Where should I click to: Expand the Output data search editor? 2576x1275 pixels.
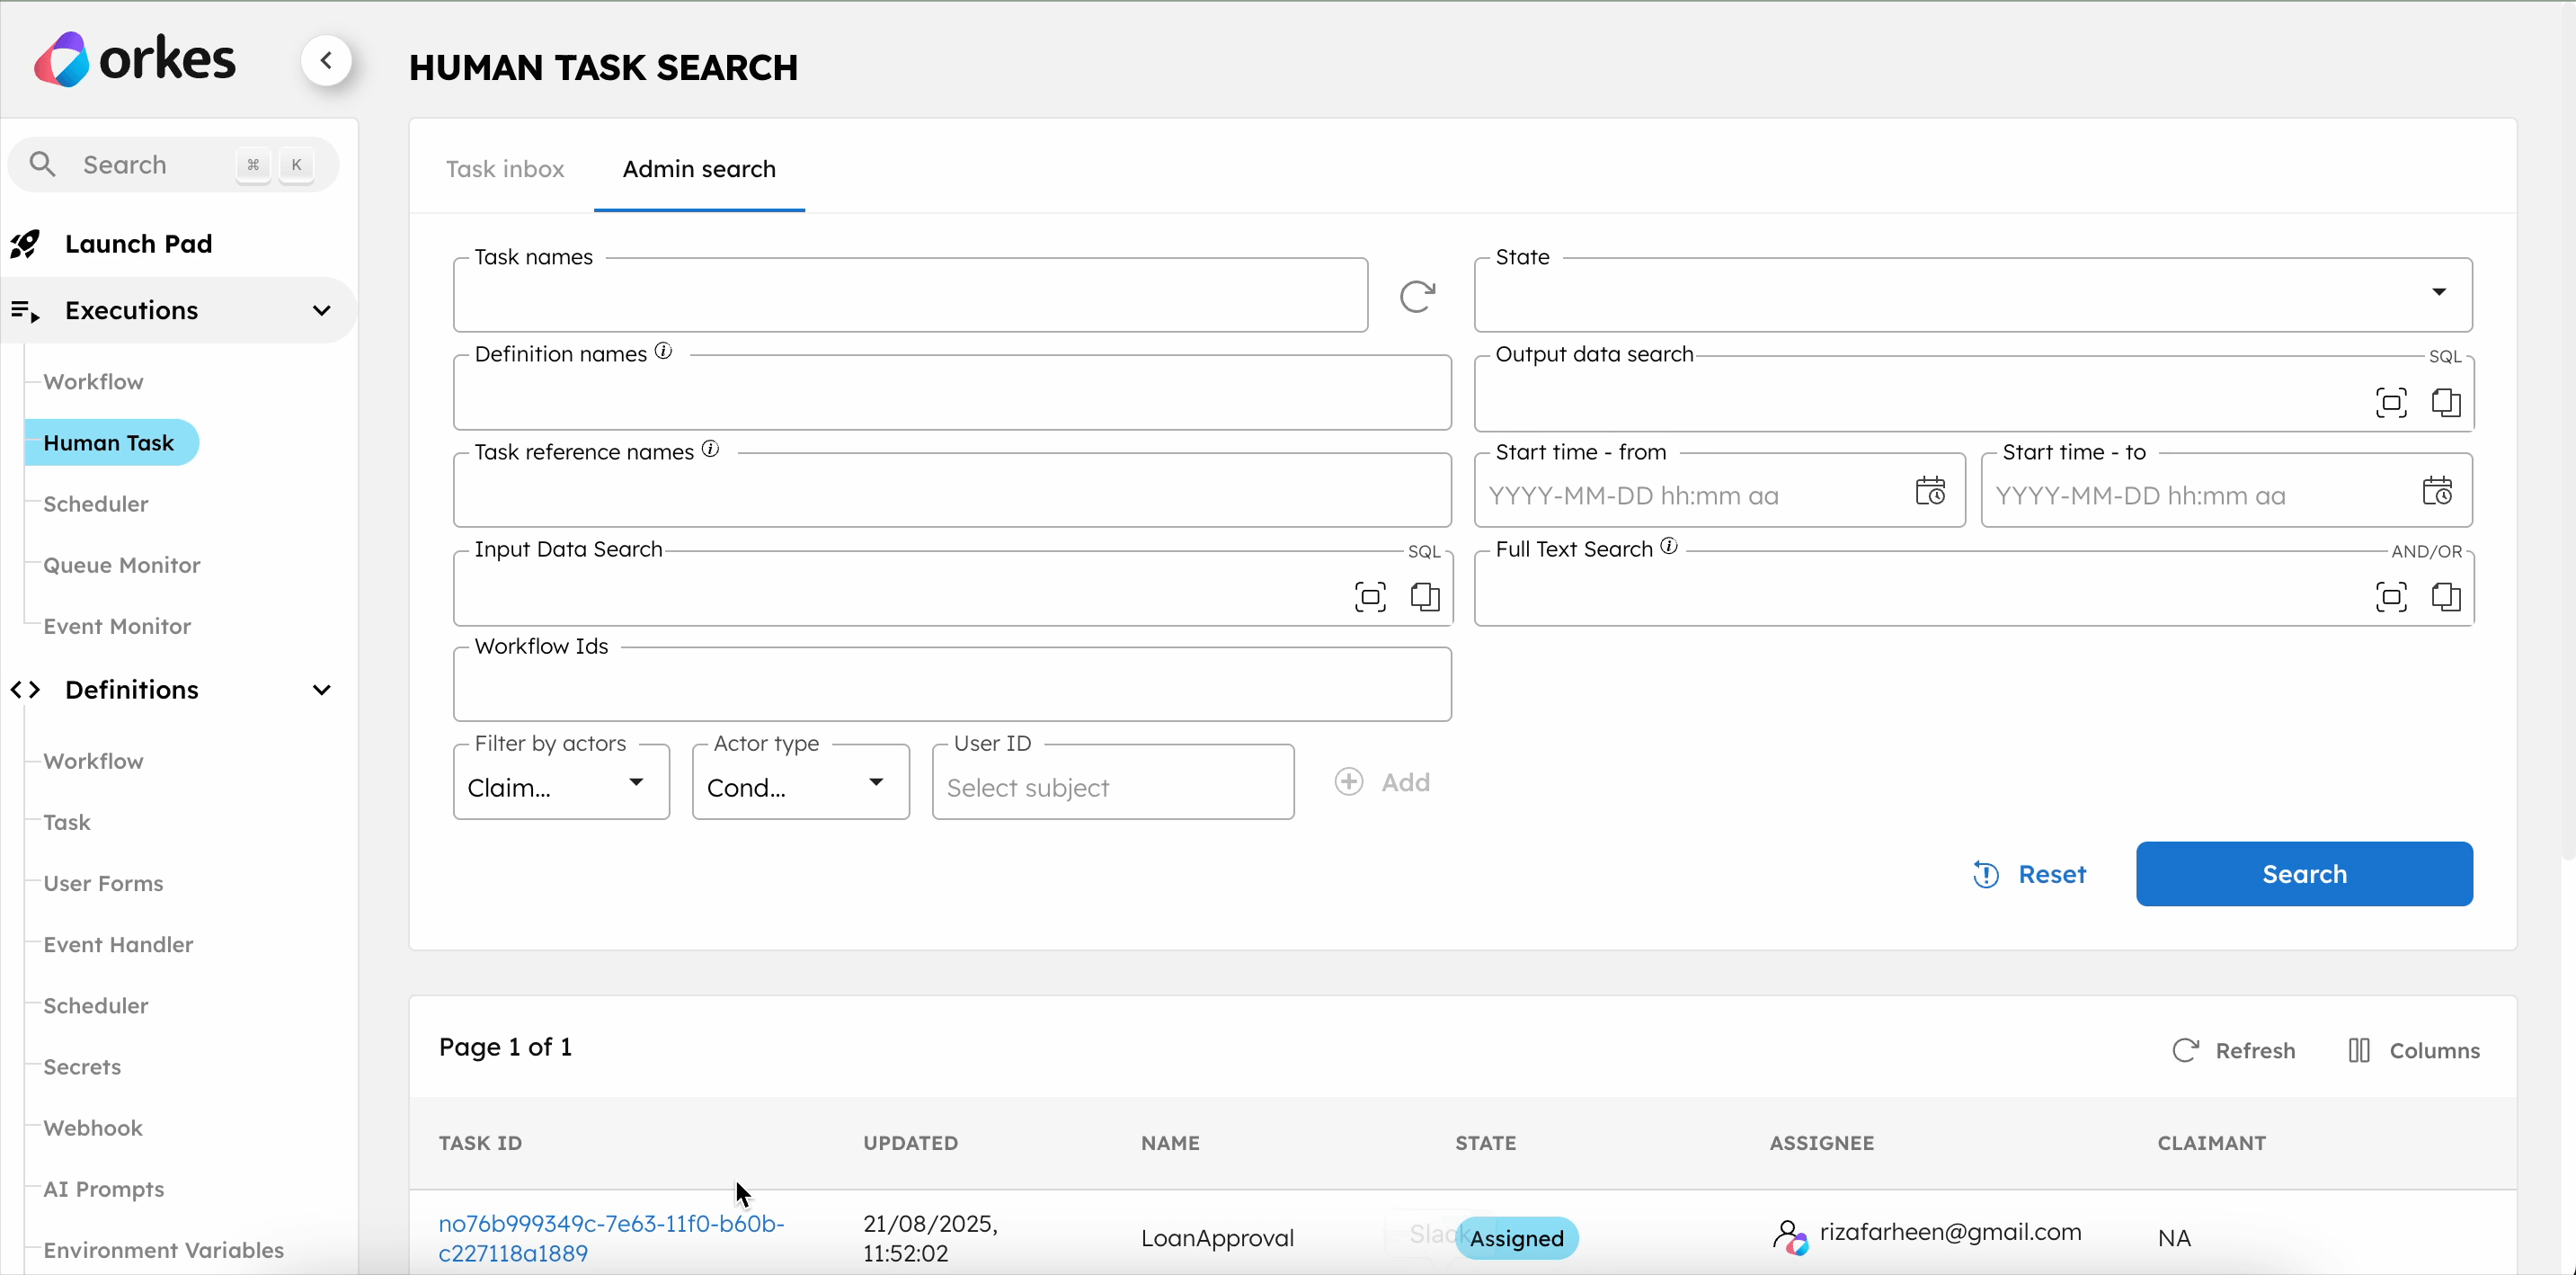2391,403
